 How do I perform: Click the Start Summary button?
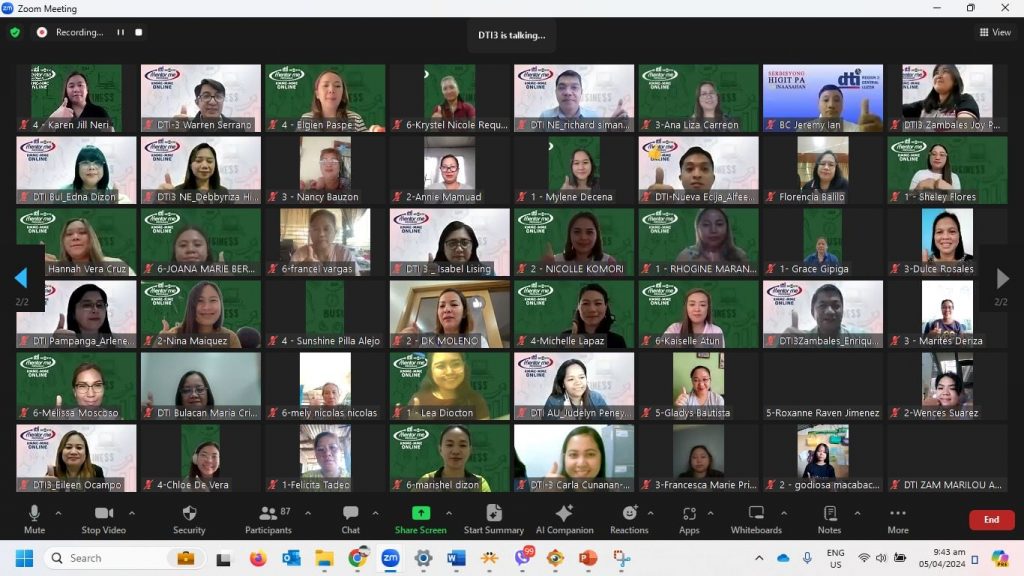coord(493,518)
